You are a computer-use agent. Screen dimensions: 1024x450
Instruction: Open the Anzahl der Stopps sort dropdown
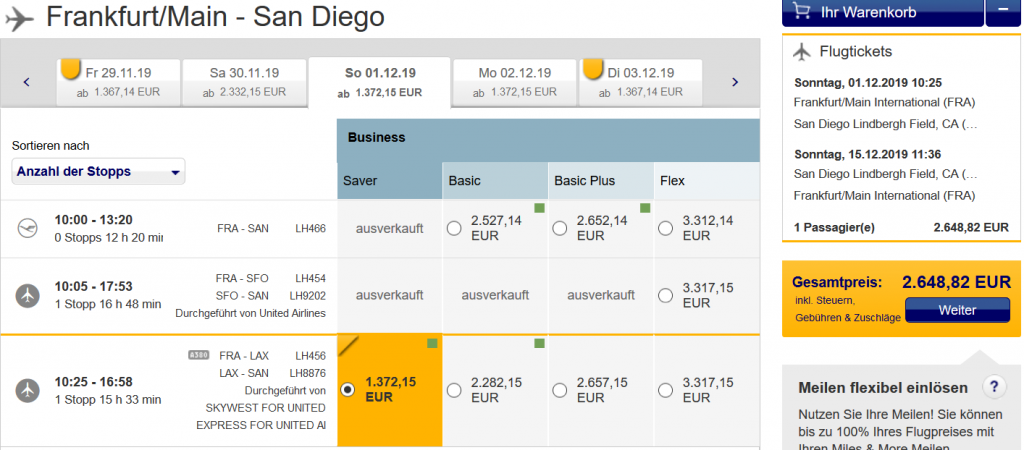pyautogui.click(x=99, y=172)
